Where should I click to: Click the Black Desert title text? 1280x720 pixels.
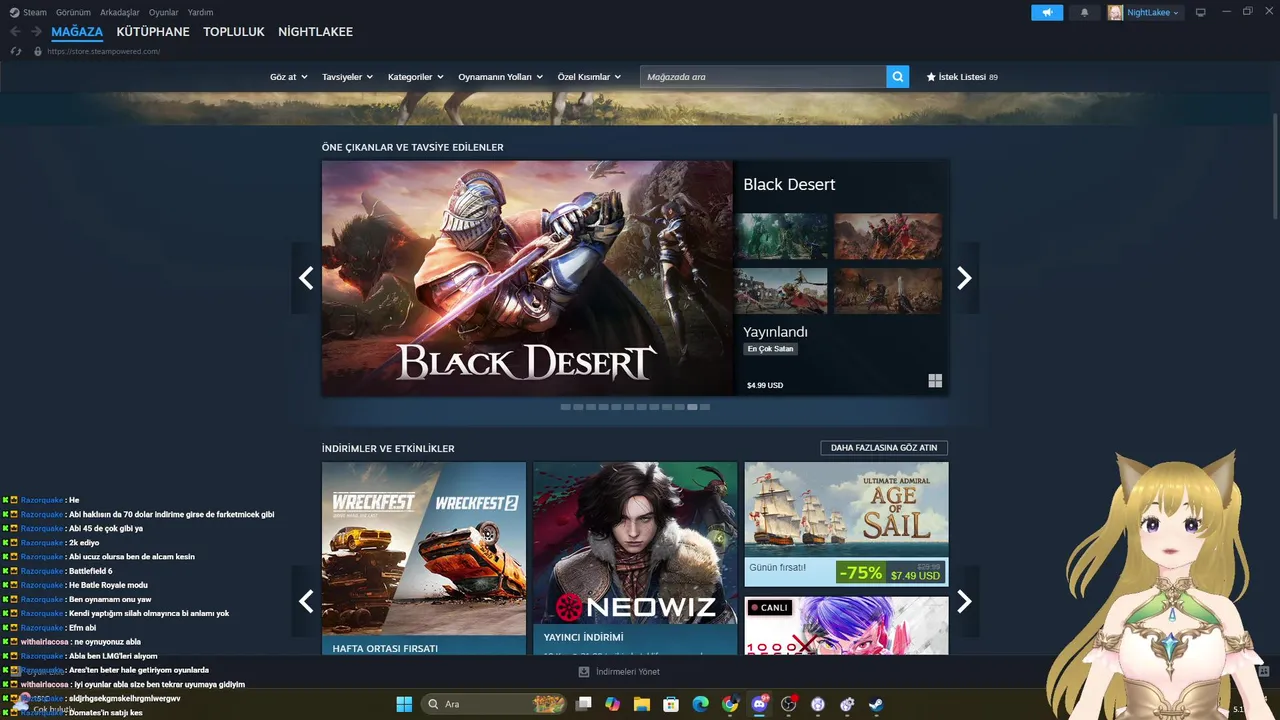(789, 185)
